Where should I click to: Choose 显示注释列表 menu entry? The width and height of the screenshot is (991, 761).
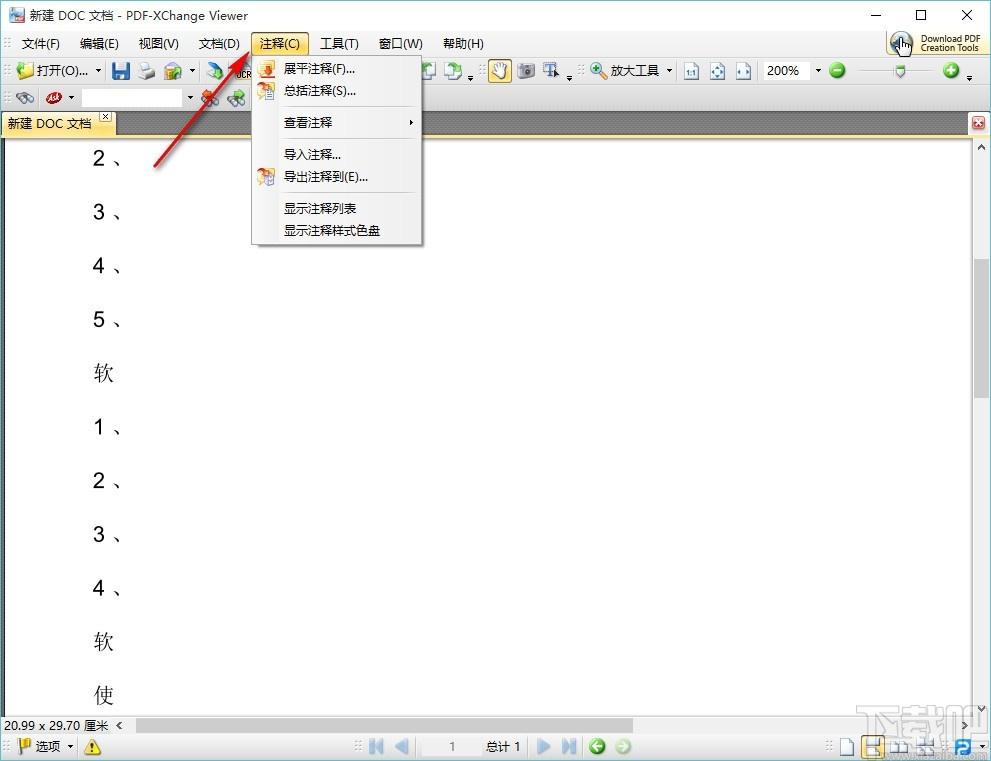coord(337,209)
